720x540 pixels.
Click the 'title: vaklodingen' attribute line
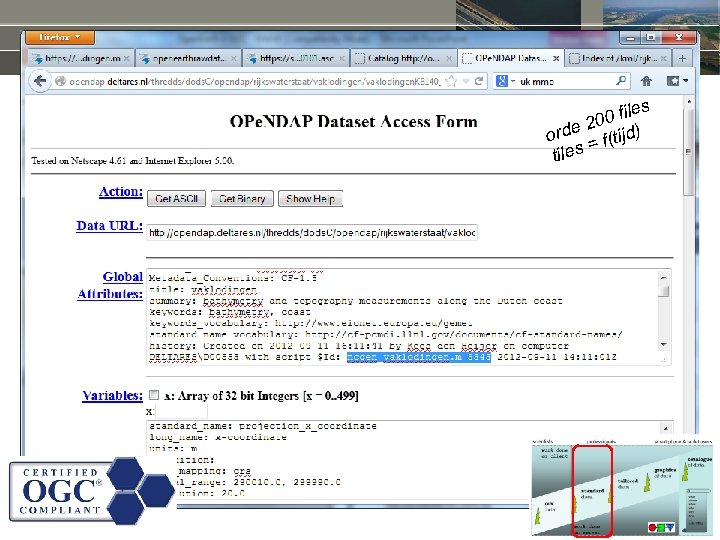pyautogui.click(x=203, y=290)
